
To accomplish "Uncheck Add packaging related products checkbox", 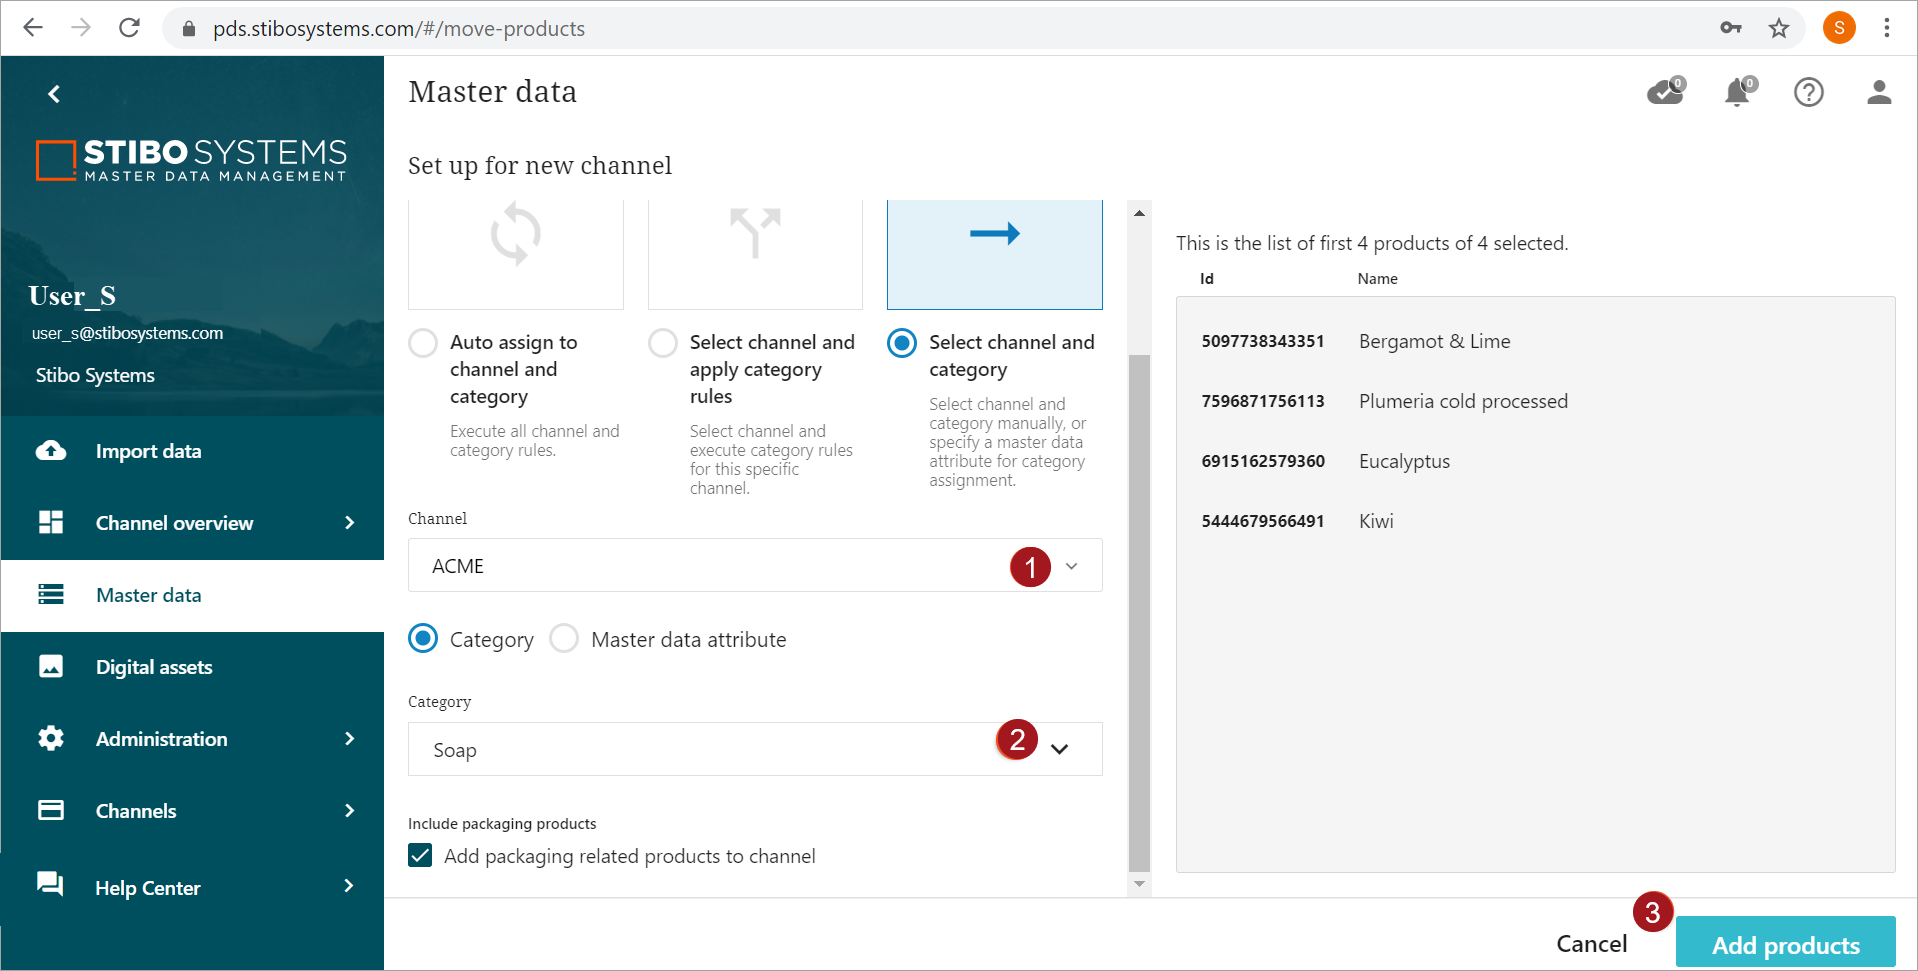I will pyautogui.click(x=421, y=856).
